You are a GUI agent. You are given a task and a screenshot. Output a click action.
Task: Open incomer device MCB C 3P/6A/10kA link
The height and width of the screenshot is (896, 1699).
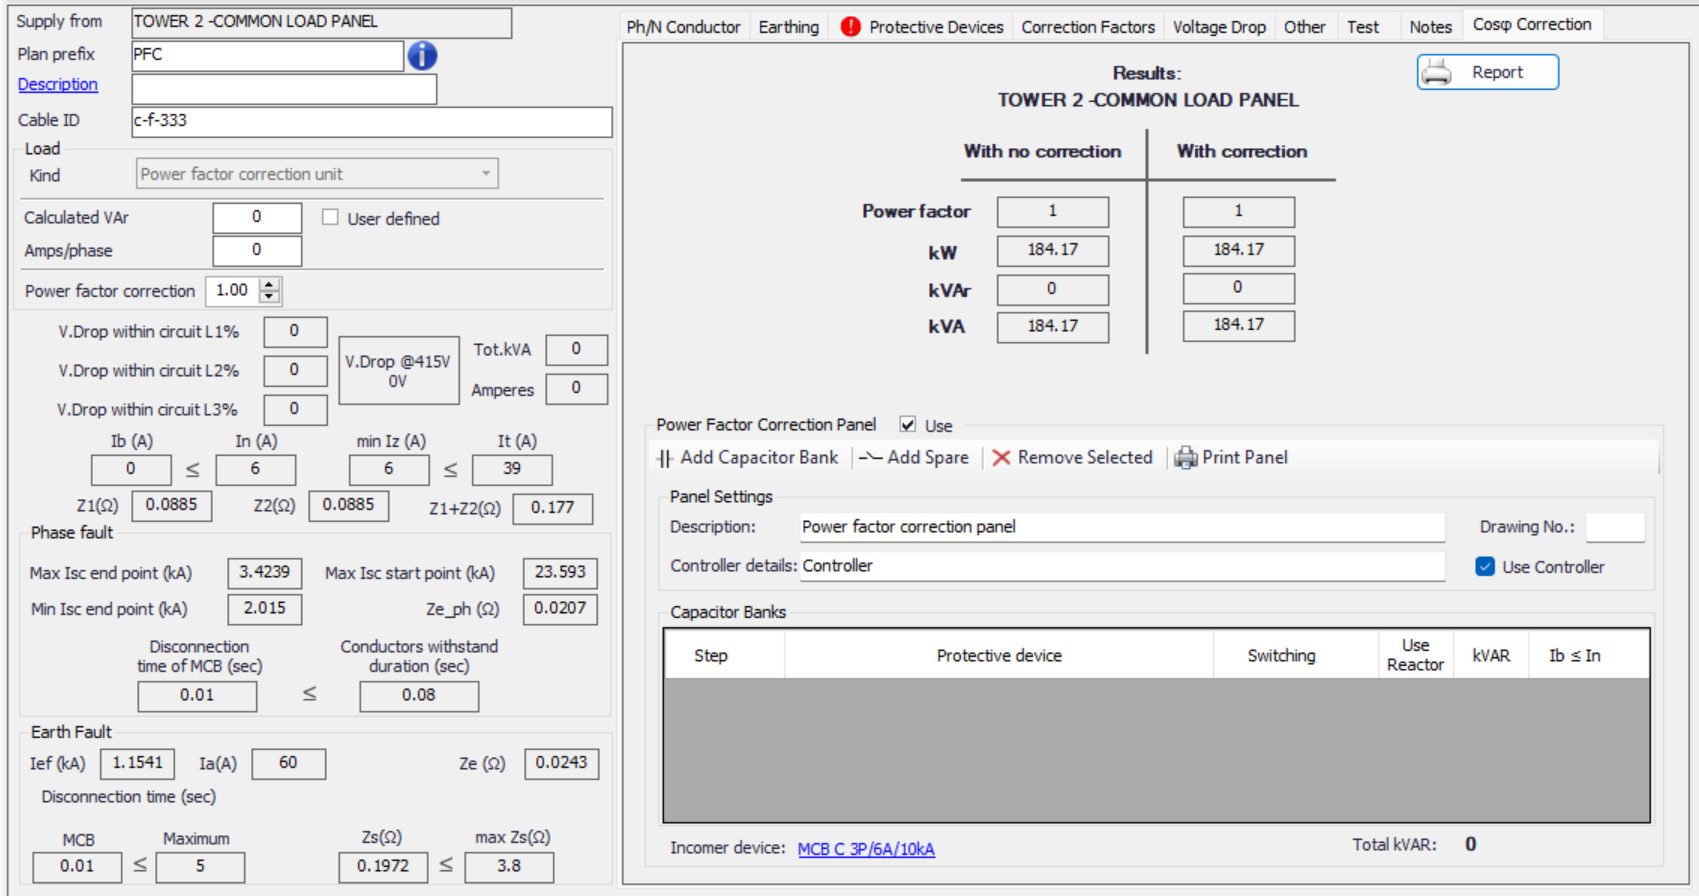(866, 849)
